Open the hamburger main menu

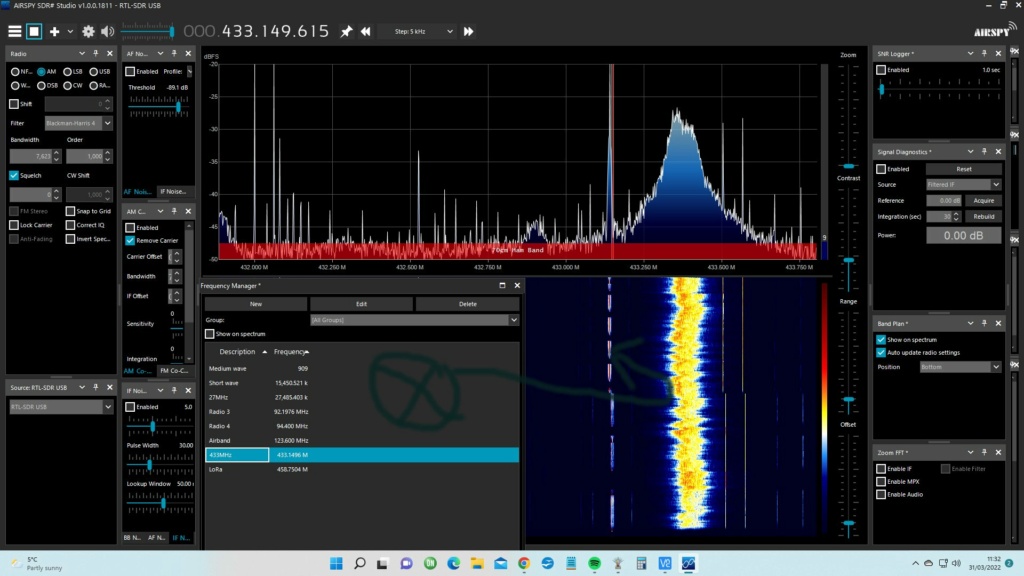14,31
